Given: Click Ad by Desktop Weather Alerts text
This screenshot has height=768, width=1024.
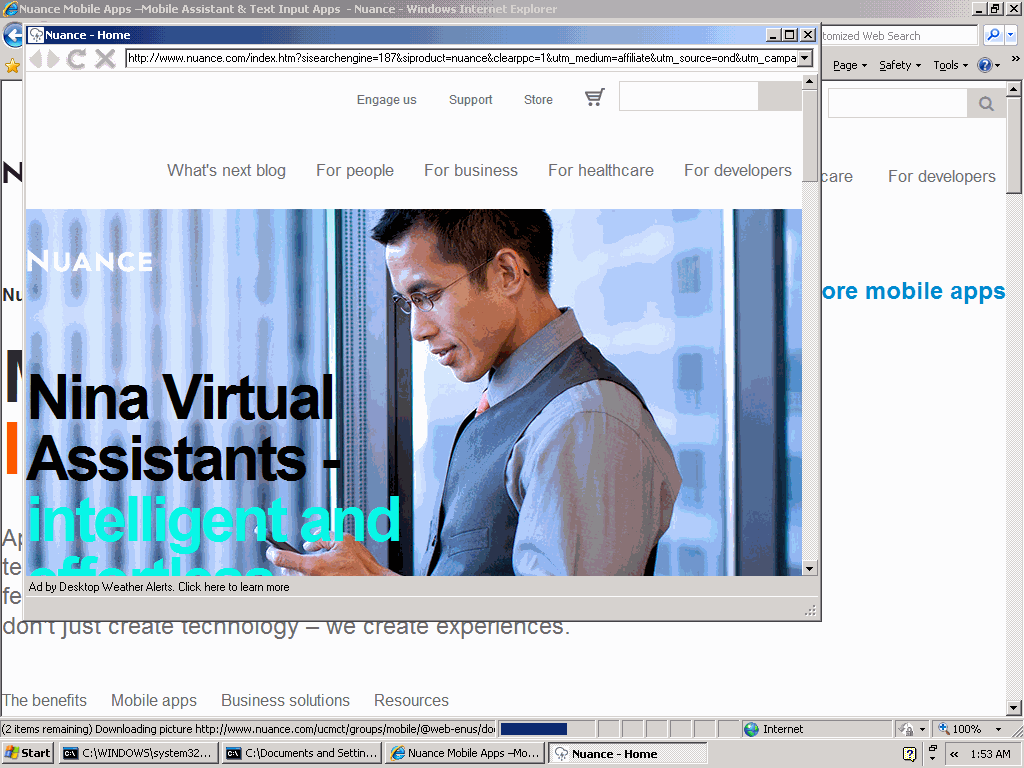Looking at the screenshot, I should tap(159, 586).
